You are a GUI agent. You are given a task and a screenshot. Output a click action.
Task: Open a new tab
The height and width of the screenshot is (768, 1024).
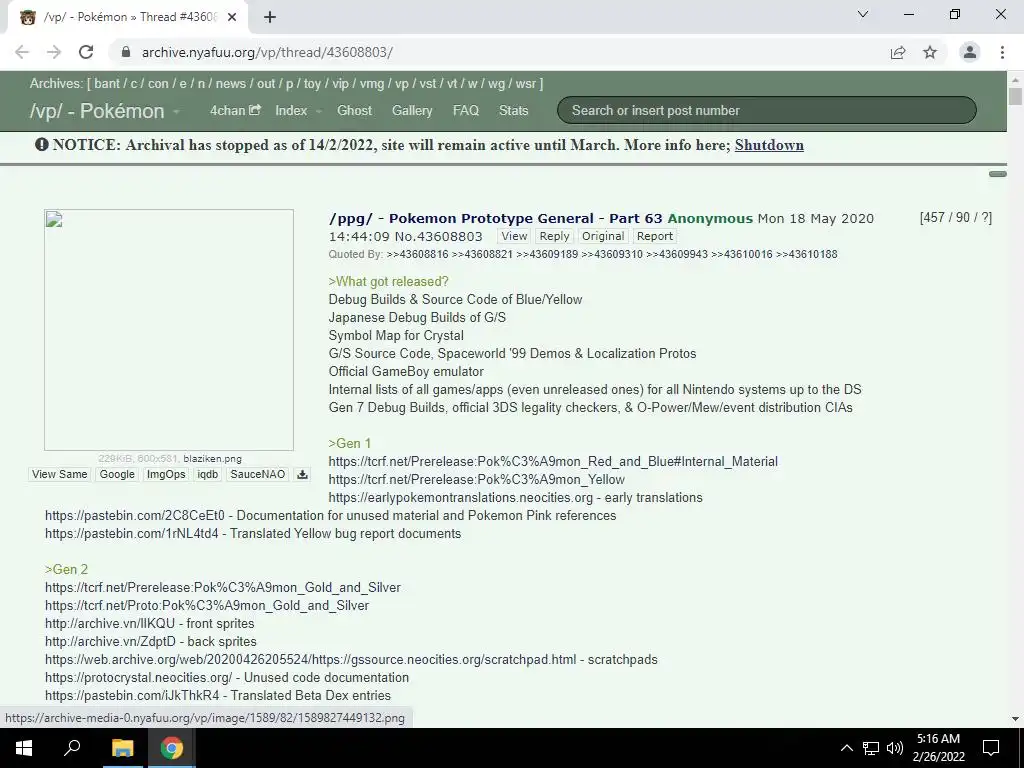(270, 18)
